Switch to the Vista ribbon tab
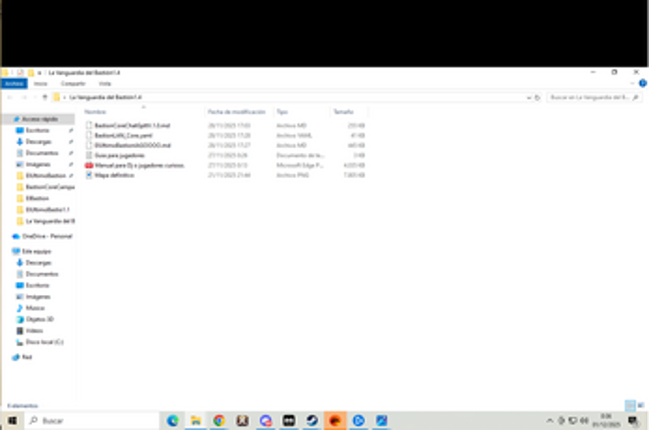This screenshot has height=430, width=649. tap(104, 84)
